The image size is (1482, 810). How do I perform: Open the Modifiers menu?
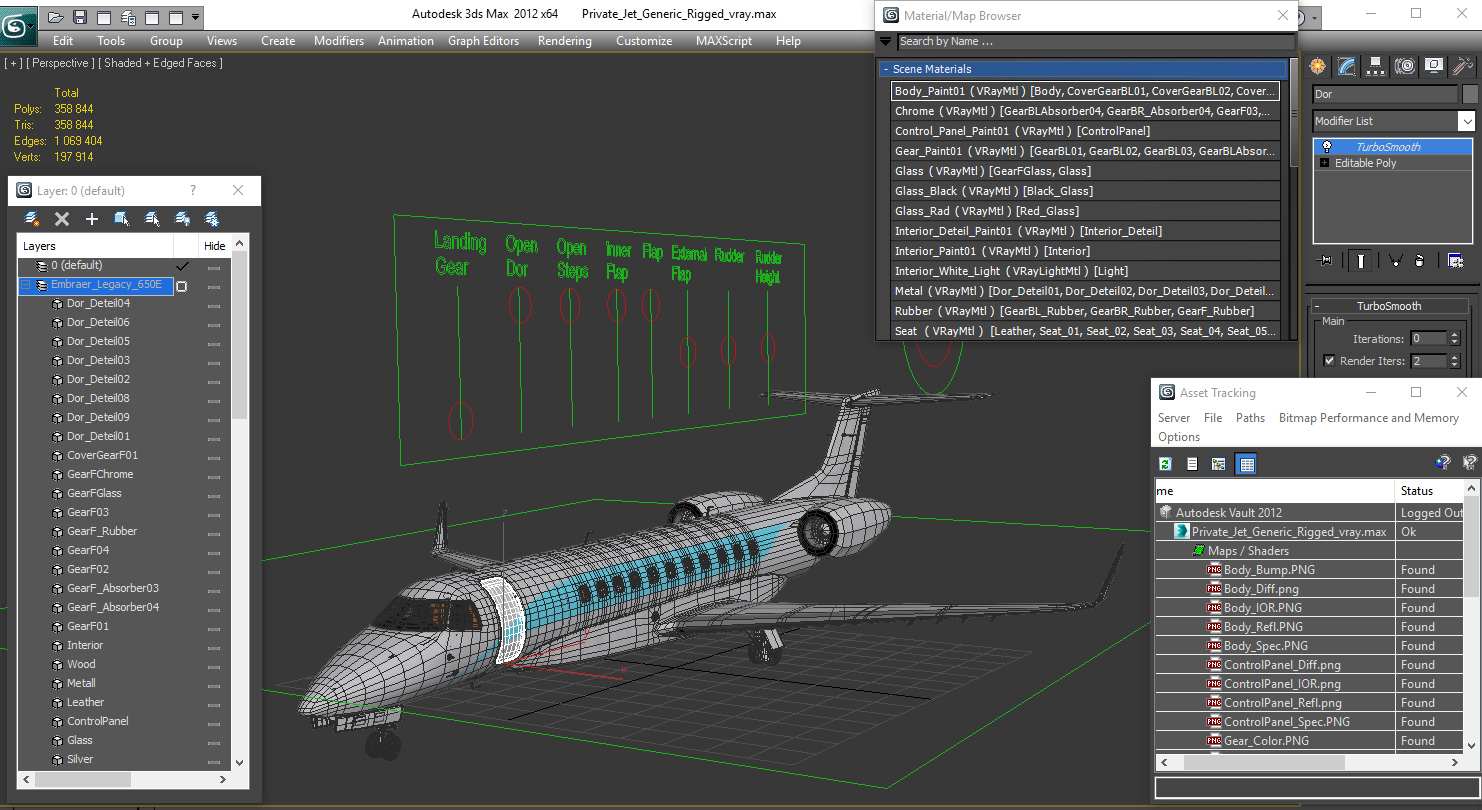(x=339, y=41)
